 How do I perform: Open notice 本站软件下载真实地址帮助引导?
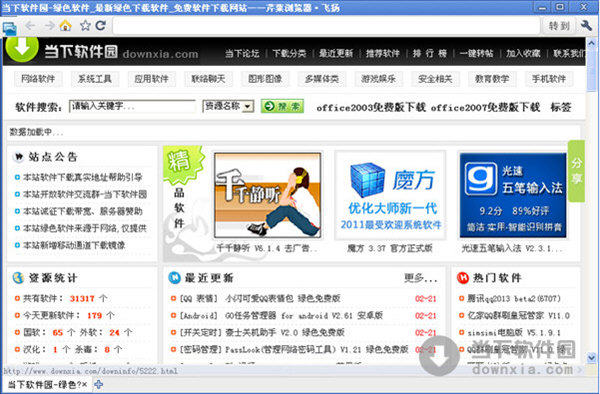(x=83, y=177)
